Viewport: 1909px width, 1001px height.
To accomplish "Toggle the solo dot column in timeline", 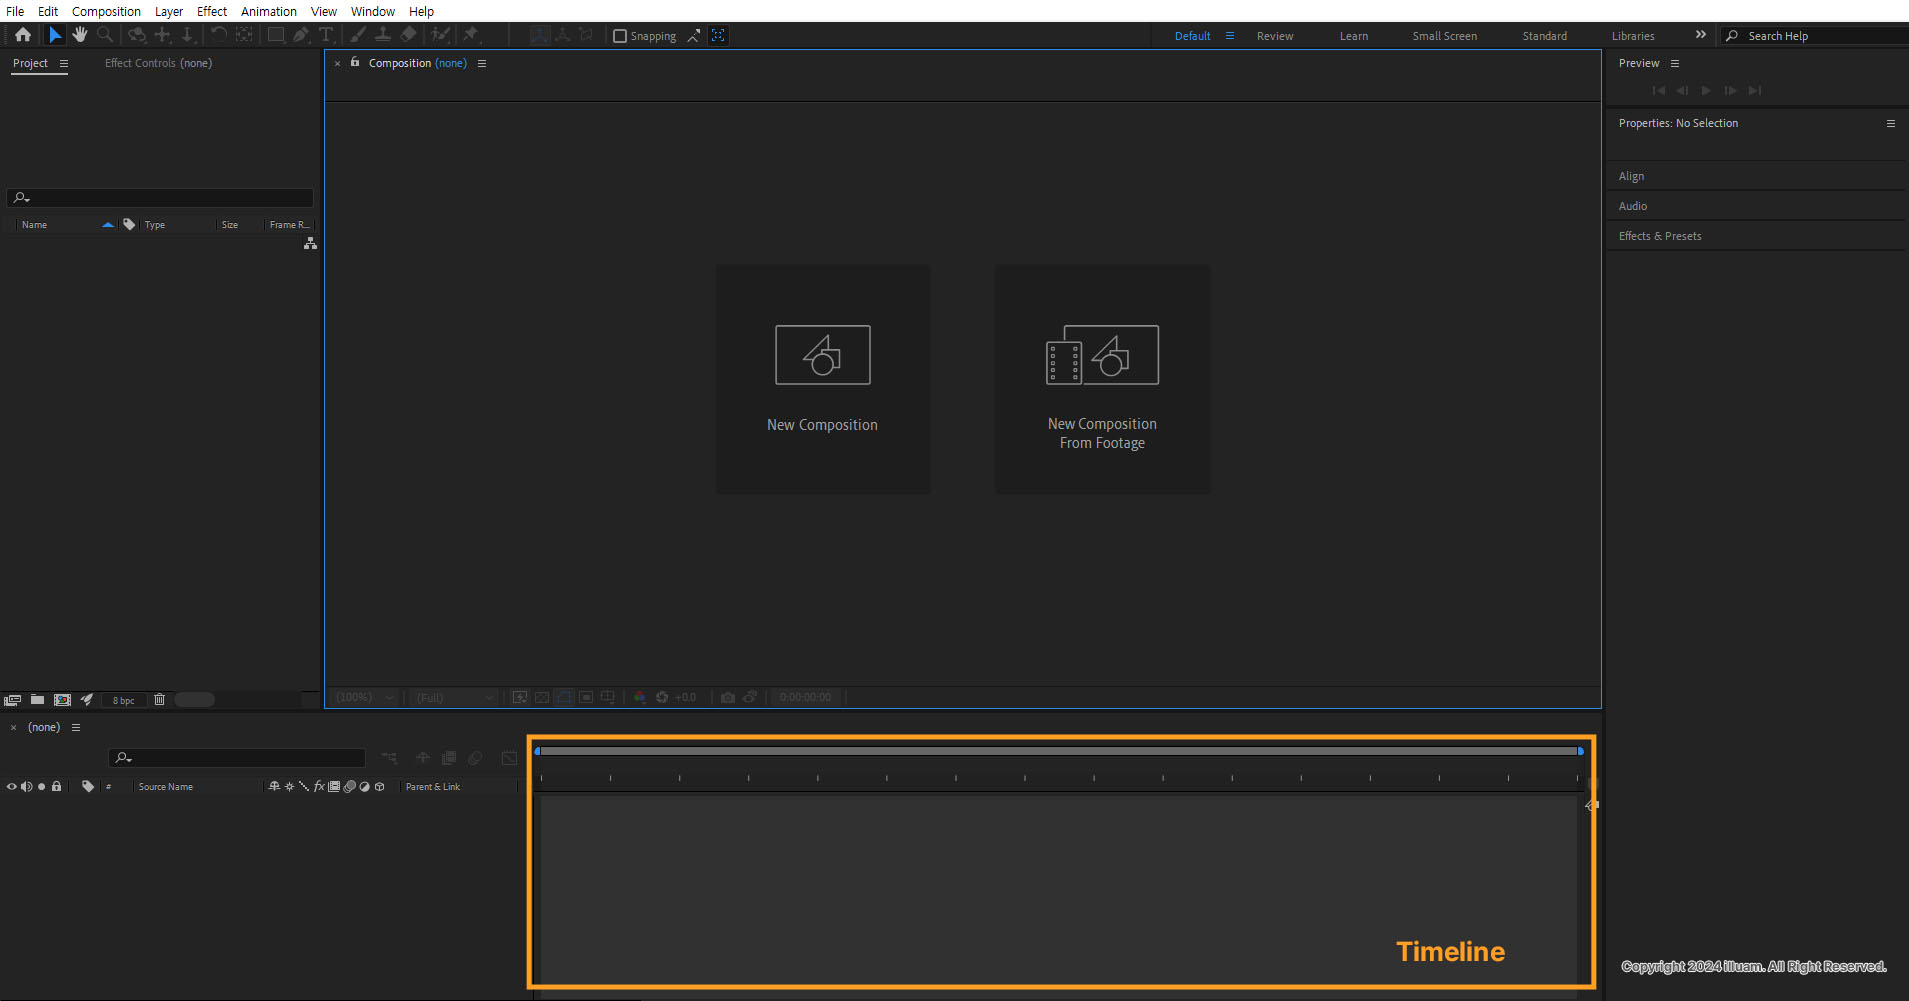I will pyautogui.click(x=41, y=786).
